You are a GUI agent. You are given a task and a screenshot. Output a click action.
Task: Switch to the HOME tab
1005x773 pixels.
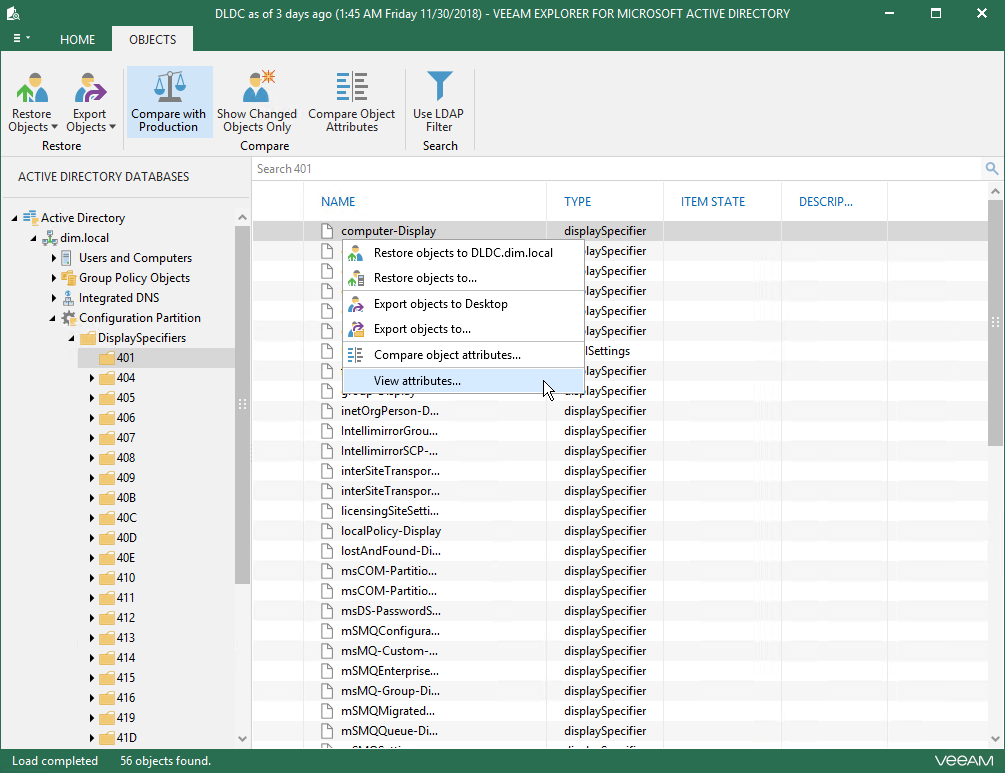point(78,39)
